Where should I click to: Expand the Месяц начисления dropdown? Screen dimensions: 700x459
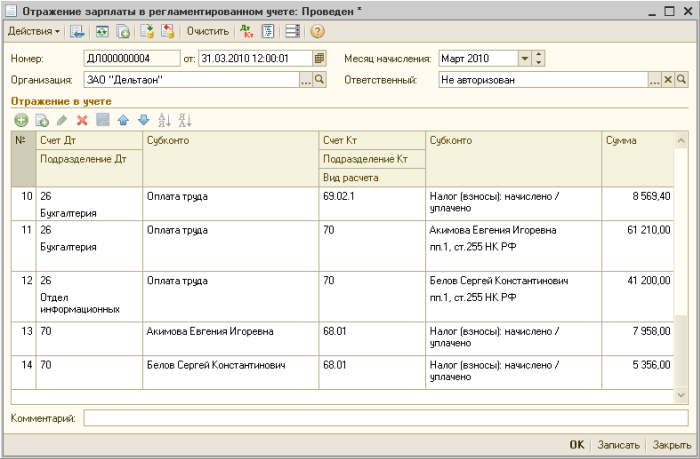[x=525, y=58]
